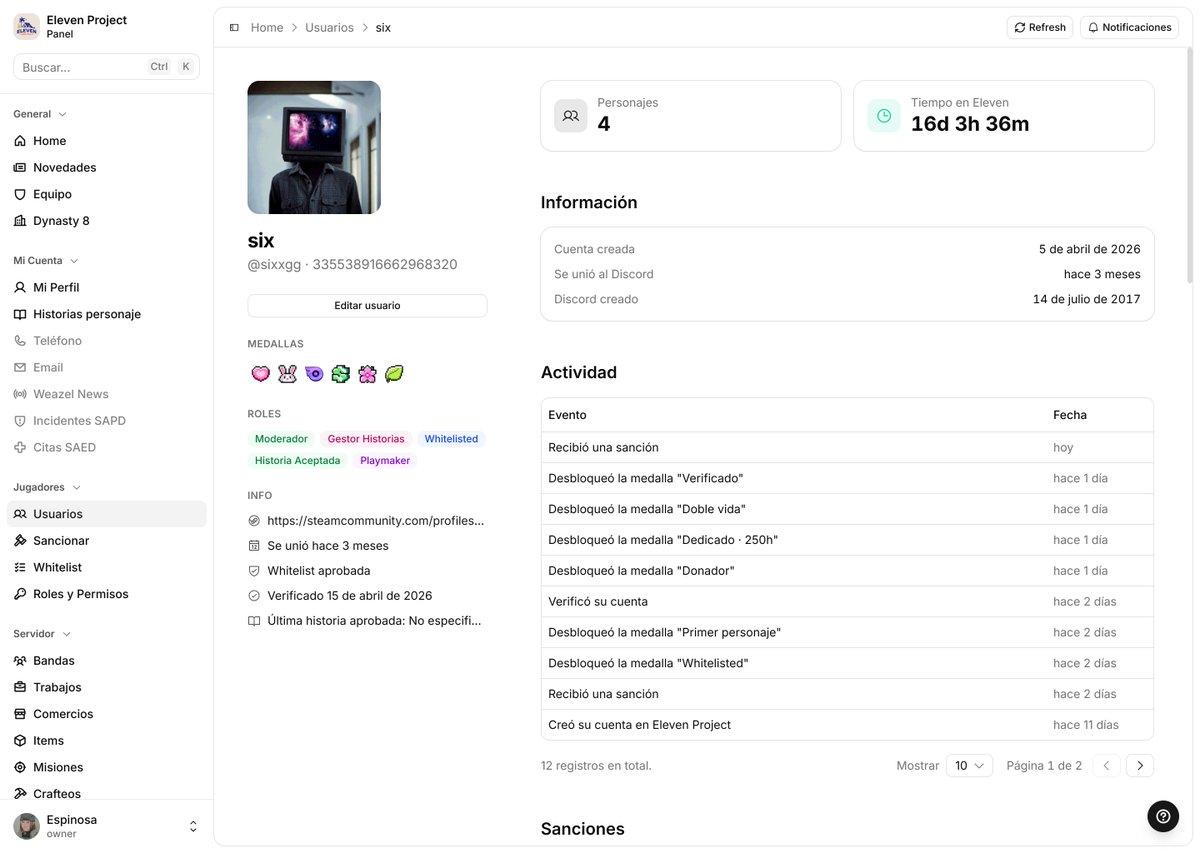
Task: Click Editar usuario button
Action: pyautogui.click(x=367, y=306)
